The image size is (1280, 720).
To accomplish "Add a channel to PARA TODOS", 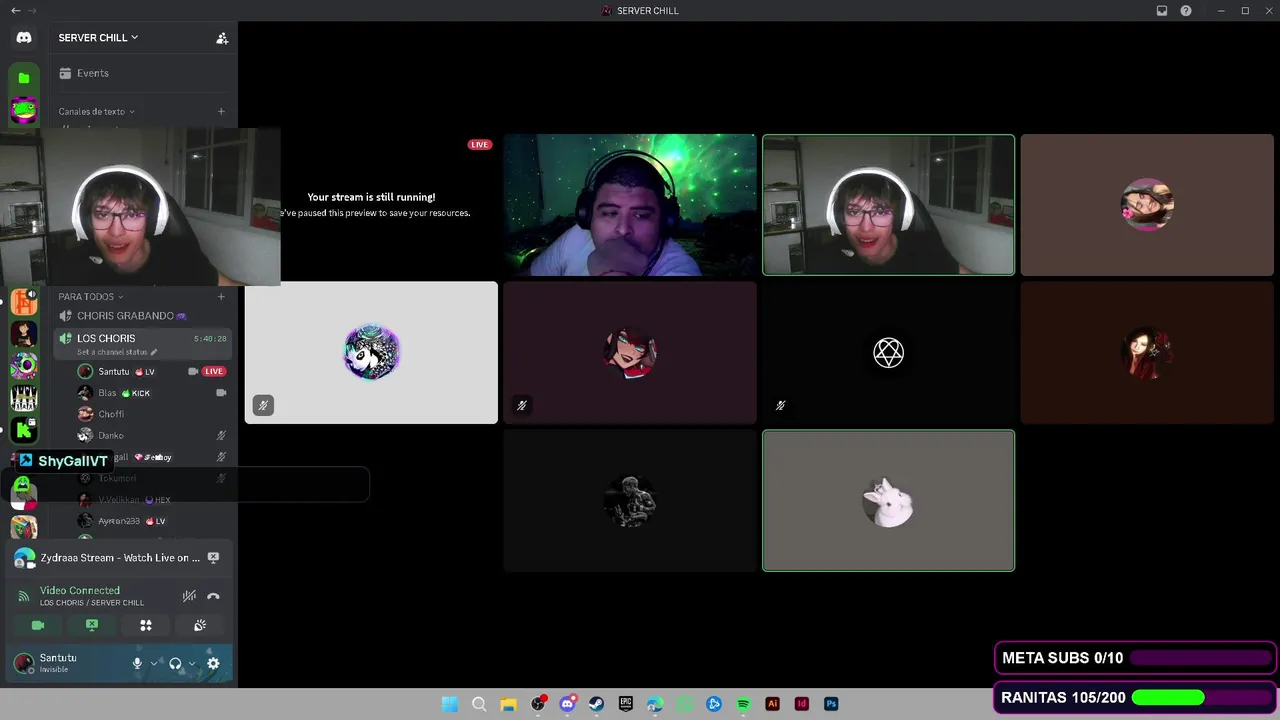I will point(221,297).
